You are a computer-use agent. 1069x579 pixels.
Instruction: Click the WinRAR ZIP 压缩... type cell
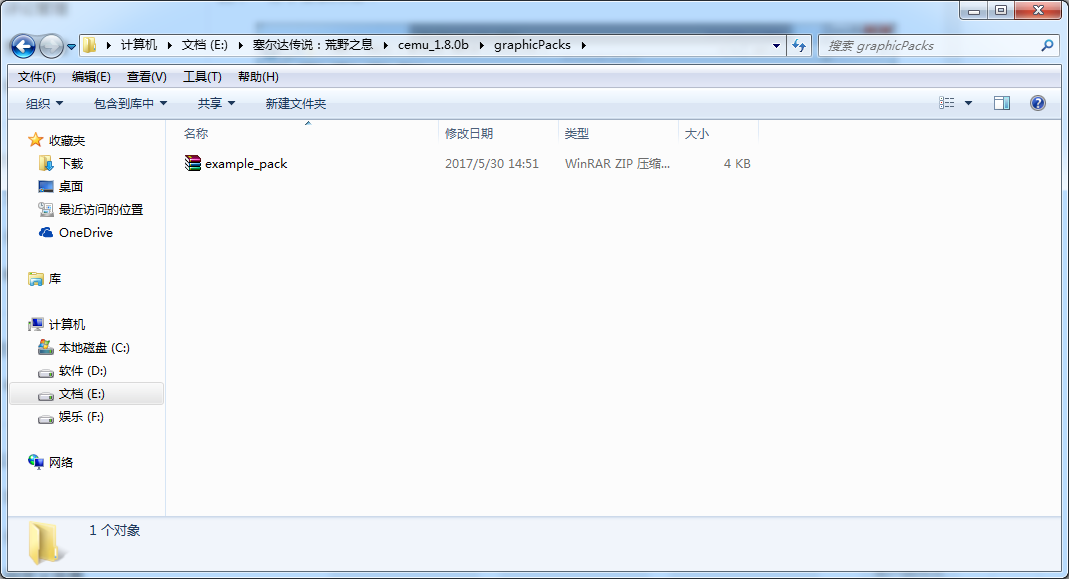(617, 164)
